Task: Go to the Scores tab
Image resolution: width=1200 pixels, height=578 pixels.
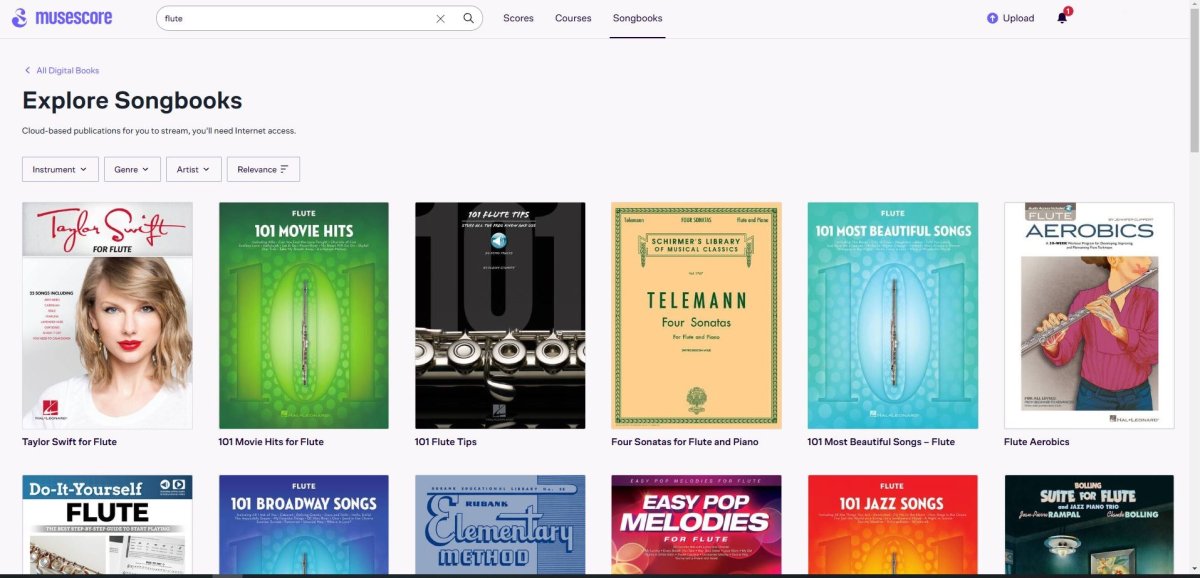Action: (x=518, y=18)
